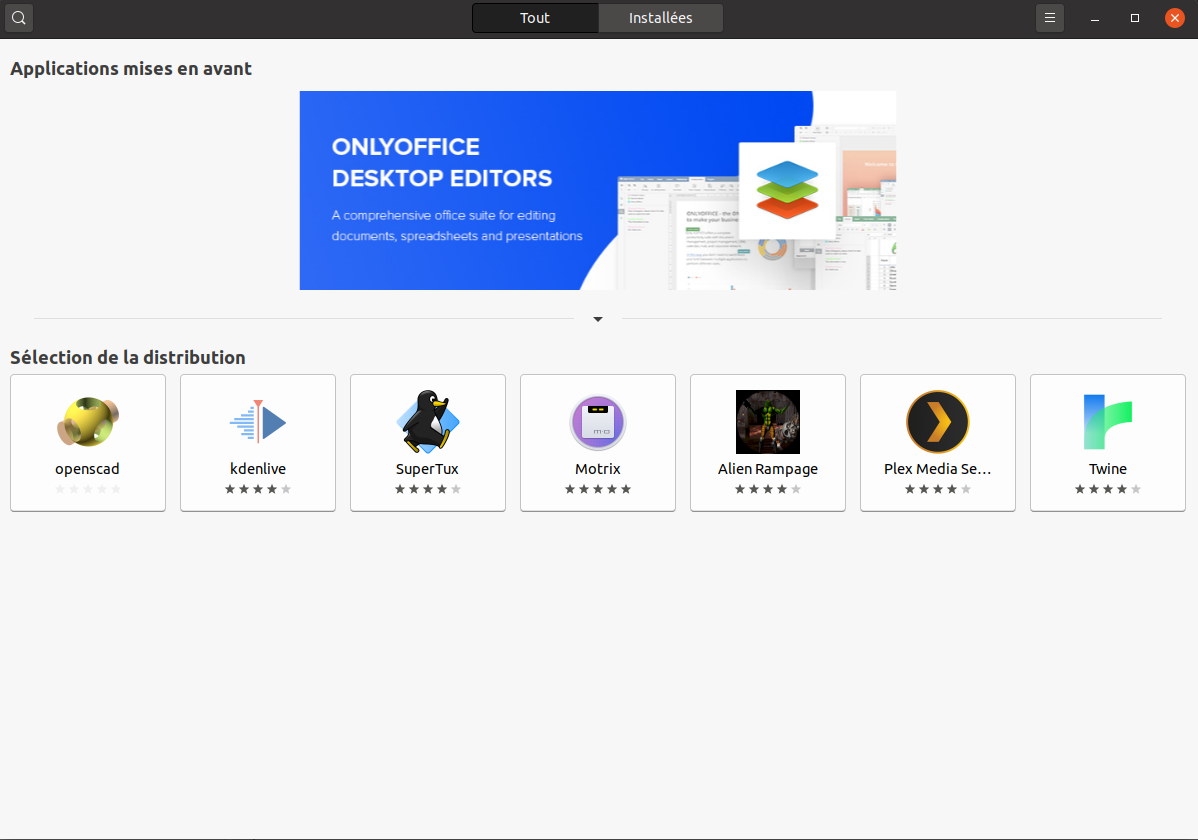Expand categories with the down arrow
The image size is (1198, 840).
[598, 319]
